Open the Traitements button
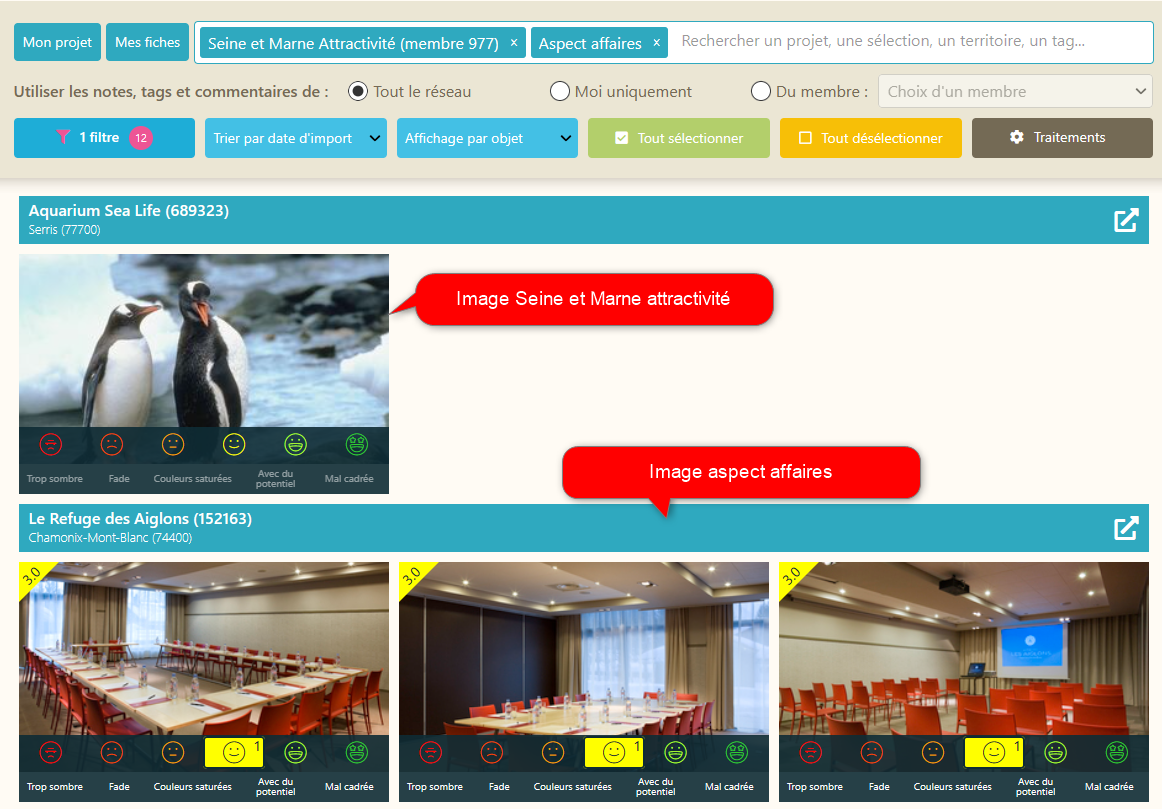Viewport: 1162px width, 809px height. pyautogui.click(x=1062, y=138)
